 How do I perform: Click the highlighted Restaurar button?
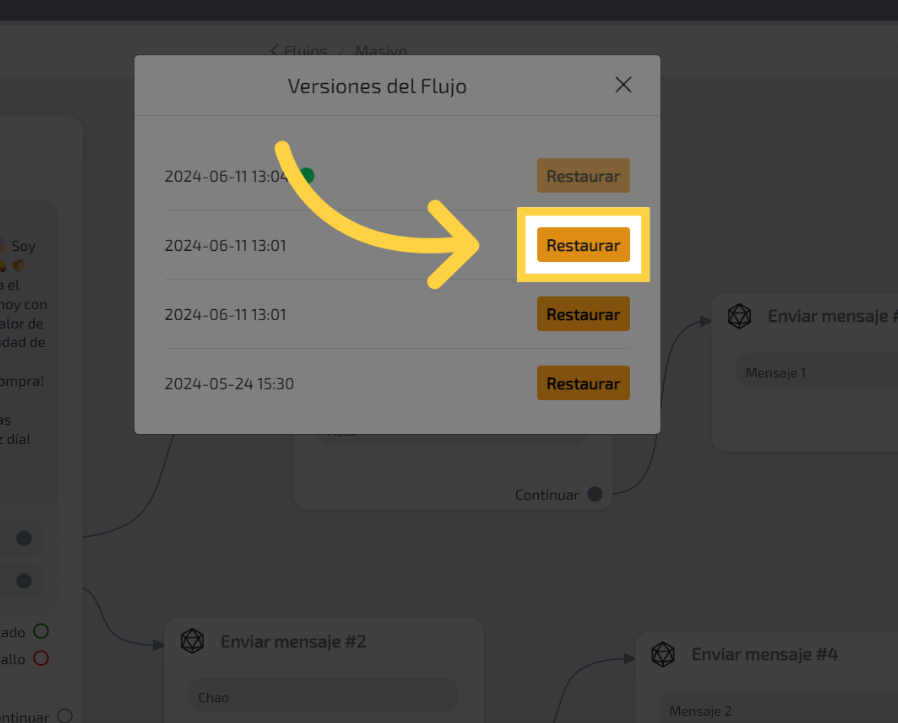(x=583, y=245)
